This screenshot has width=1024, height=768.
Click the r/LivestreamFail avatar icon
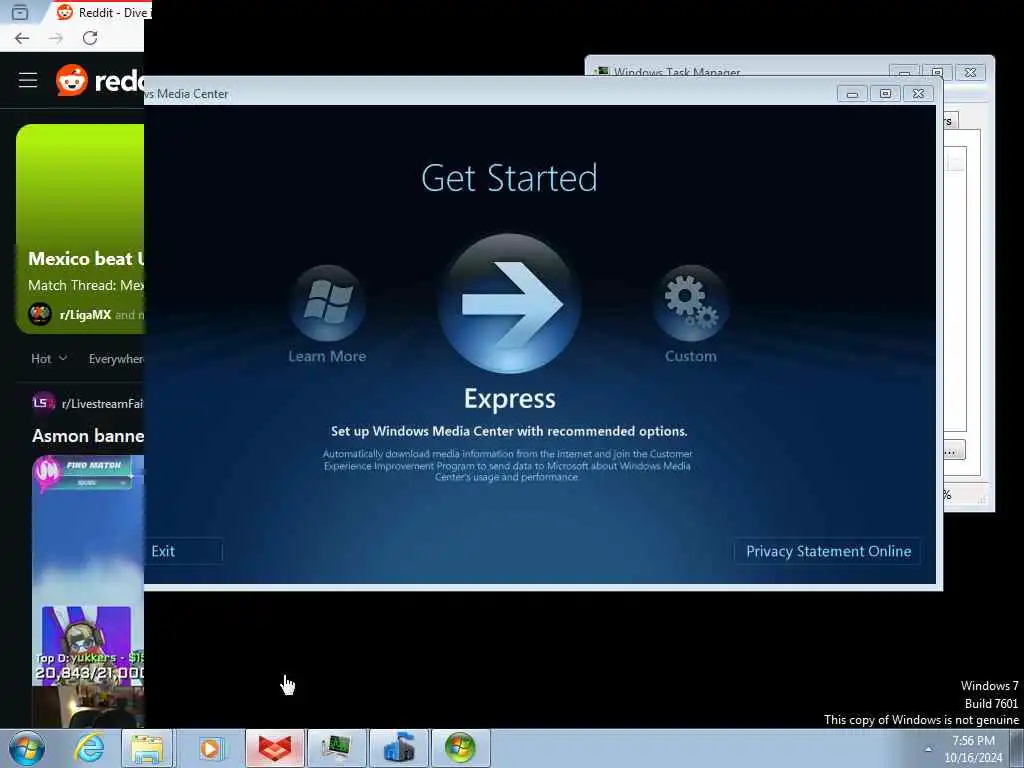(x=43, y=403)
